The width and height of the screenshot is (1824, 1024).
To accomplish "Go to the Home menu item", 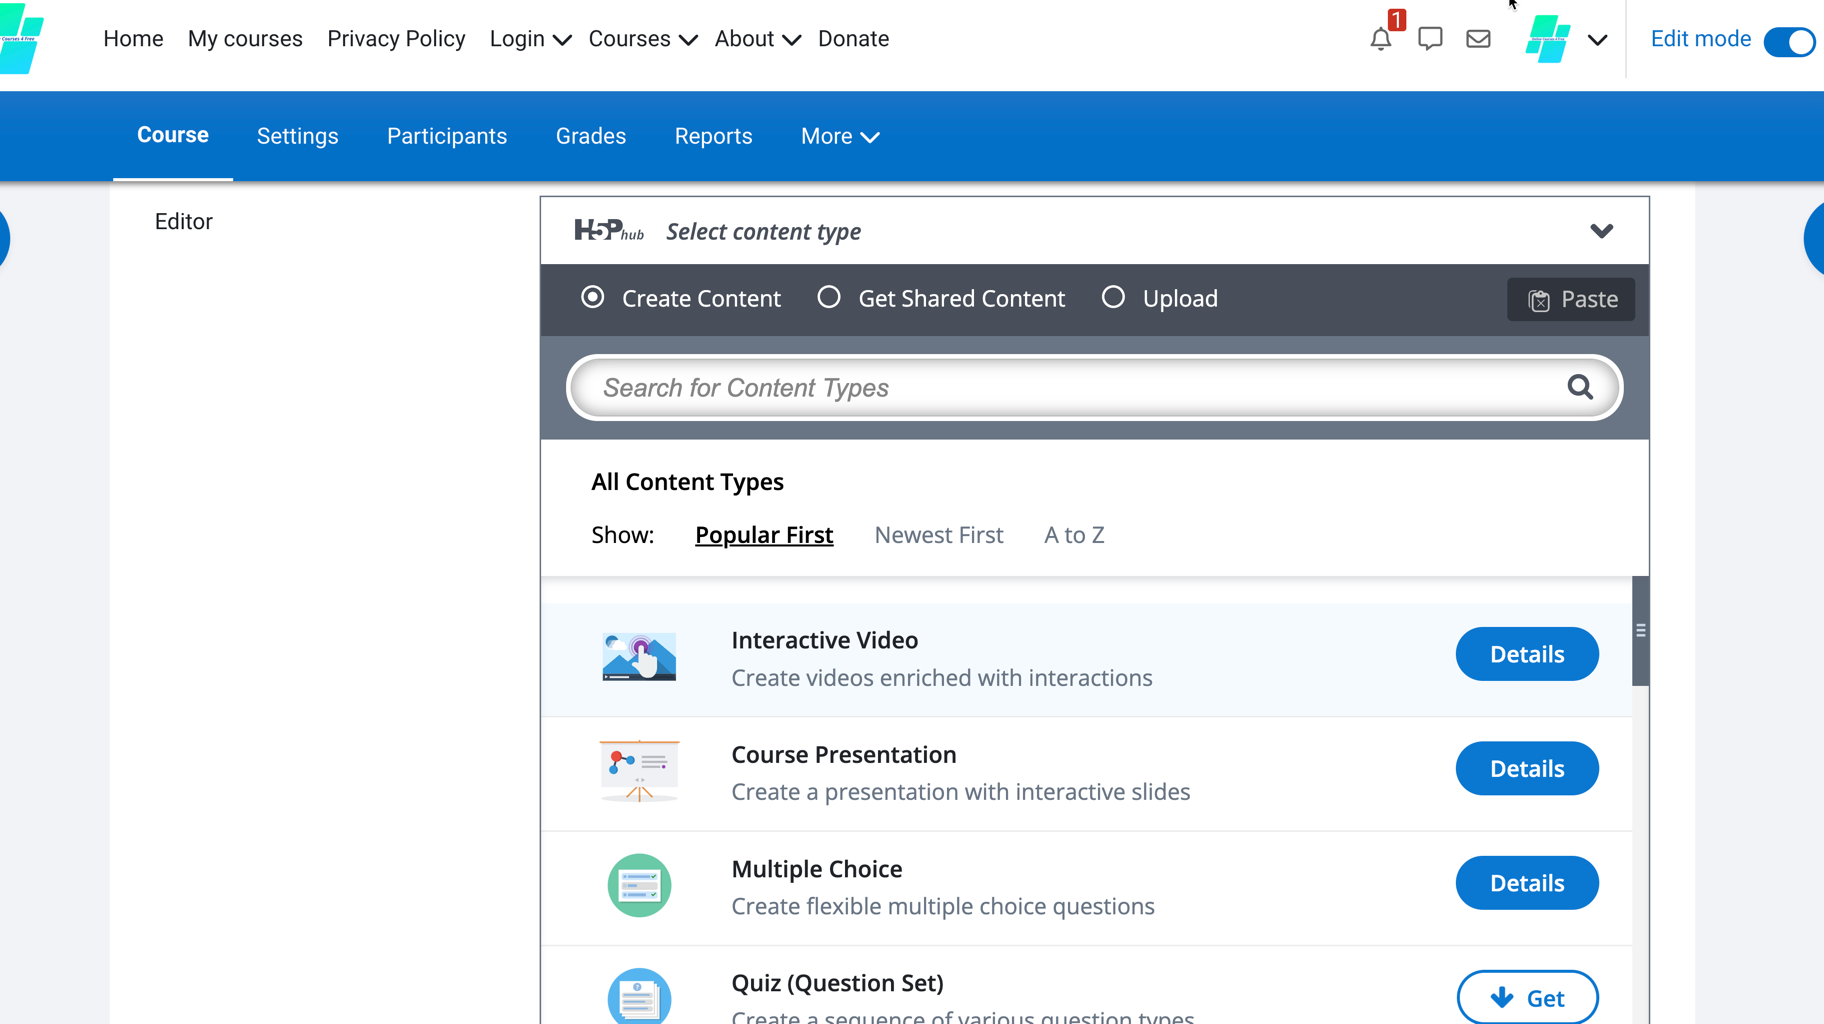I will pos(133,39).
